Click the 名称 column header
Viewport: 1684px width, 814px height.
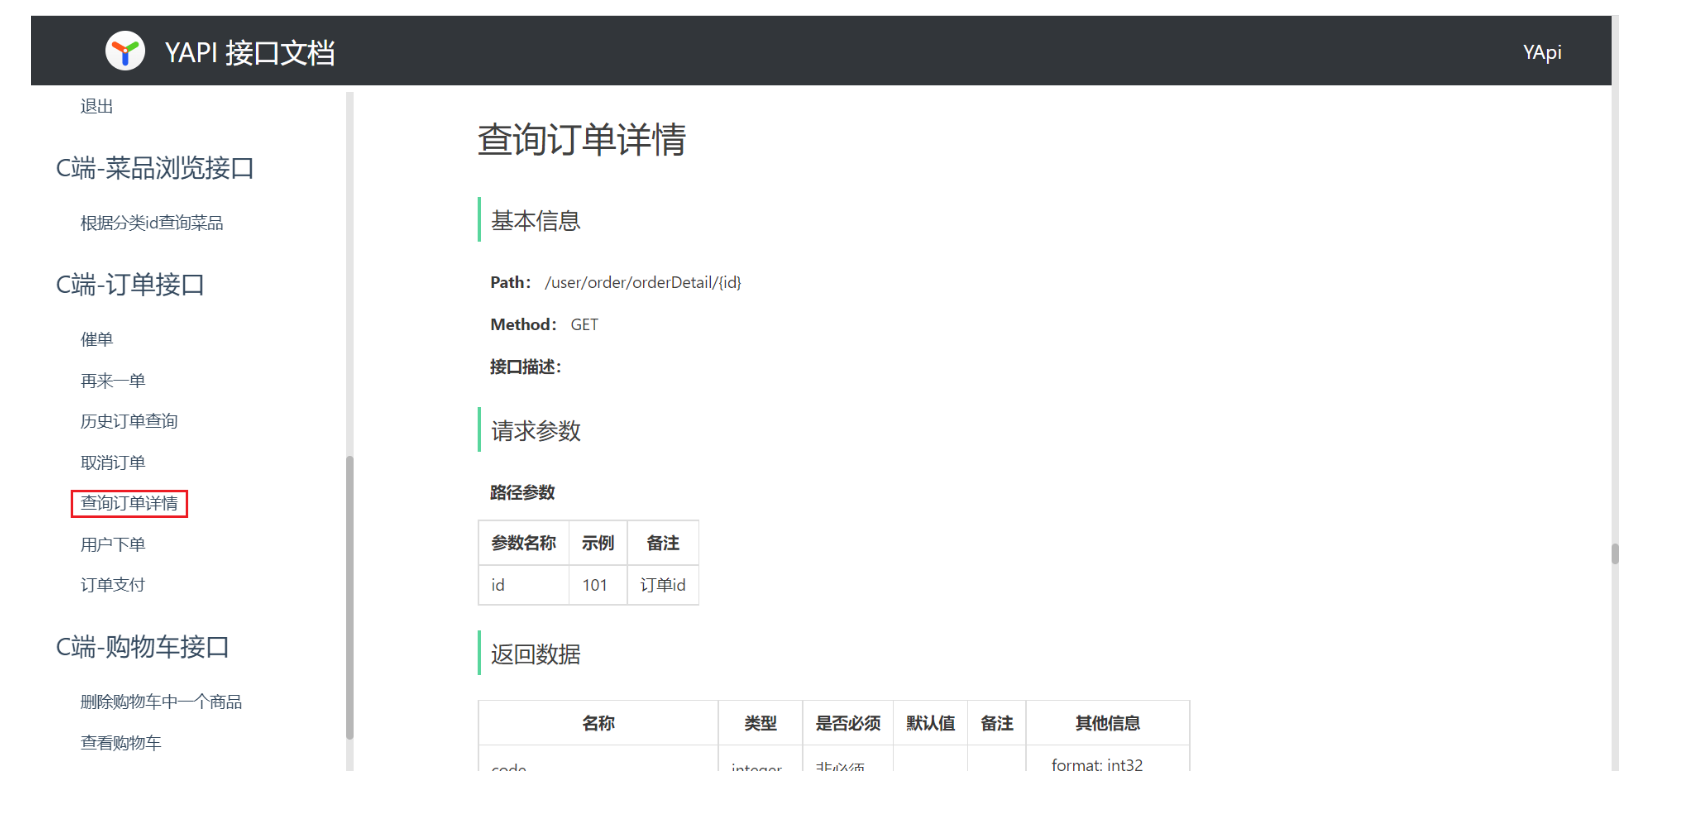click(598, 723)
